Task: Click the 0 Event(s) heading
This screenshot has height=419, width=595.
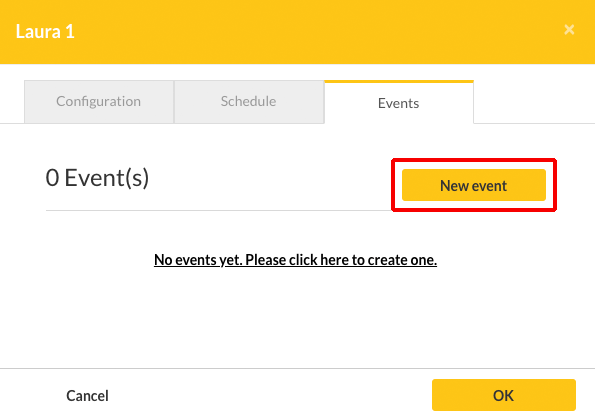Action: click(97, 178)
